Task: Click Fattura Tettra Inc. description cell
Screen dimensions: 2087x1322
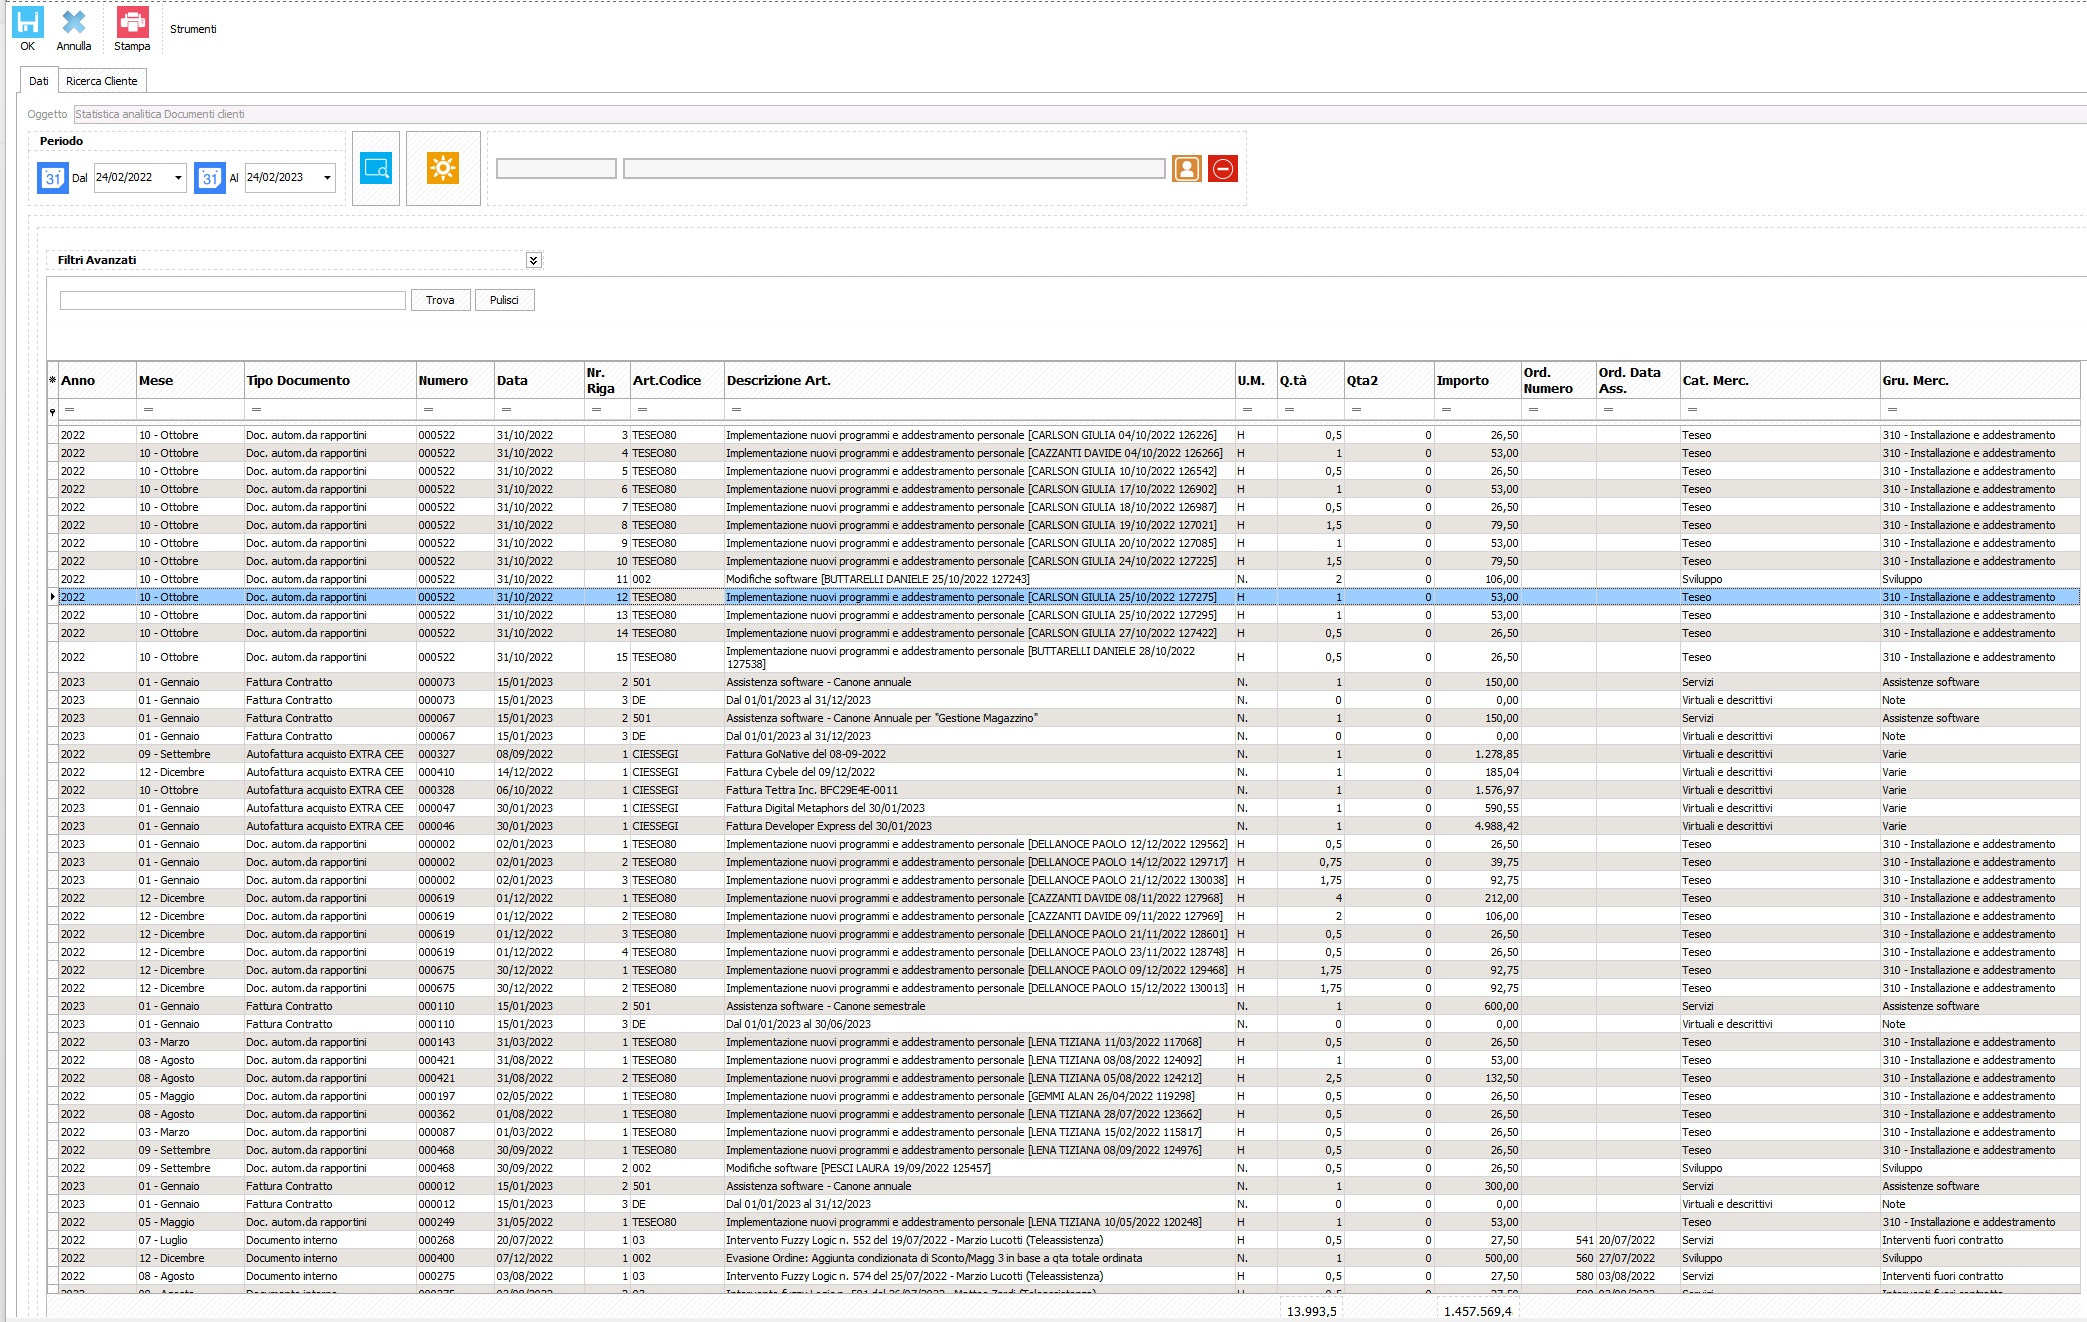Action: [x=980, y=790]
